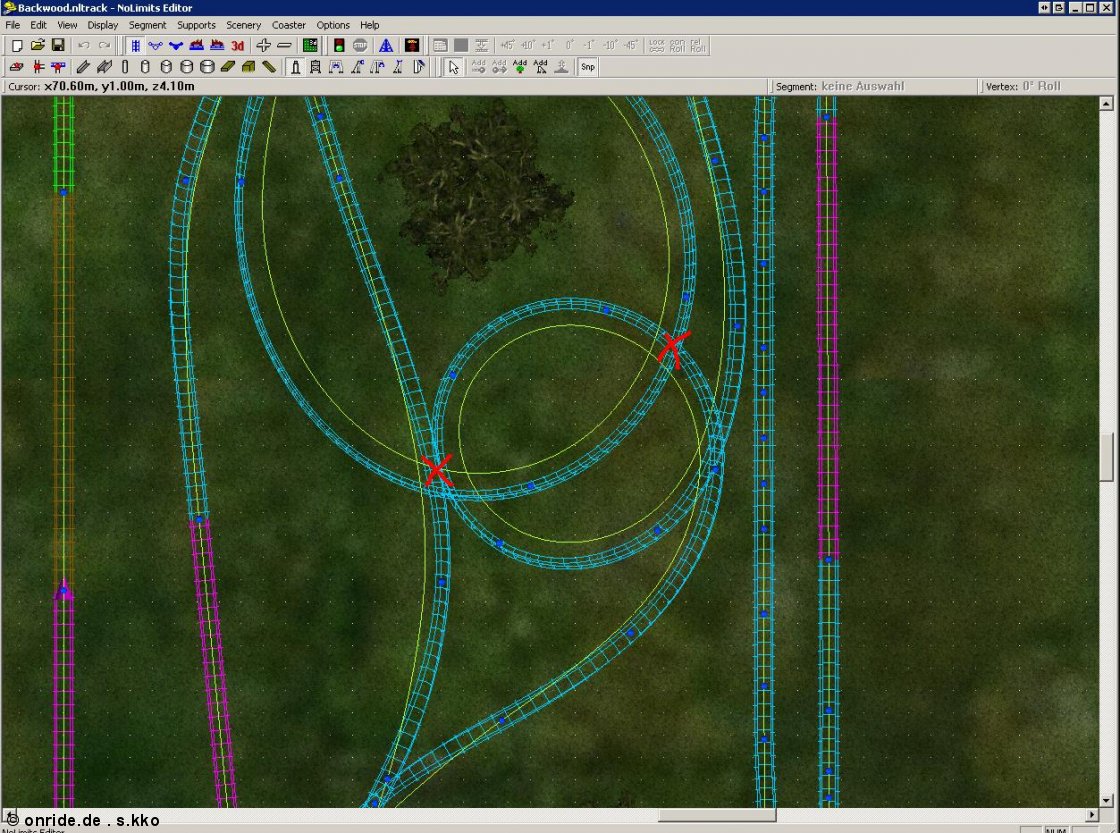Toggle the Snp snap button
1120x833 pixels.
588,67
